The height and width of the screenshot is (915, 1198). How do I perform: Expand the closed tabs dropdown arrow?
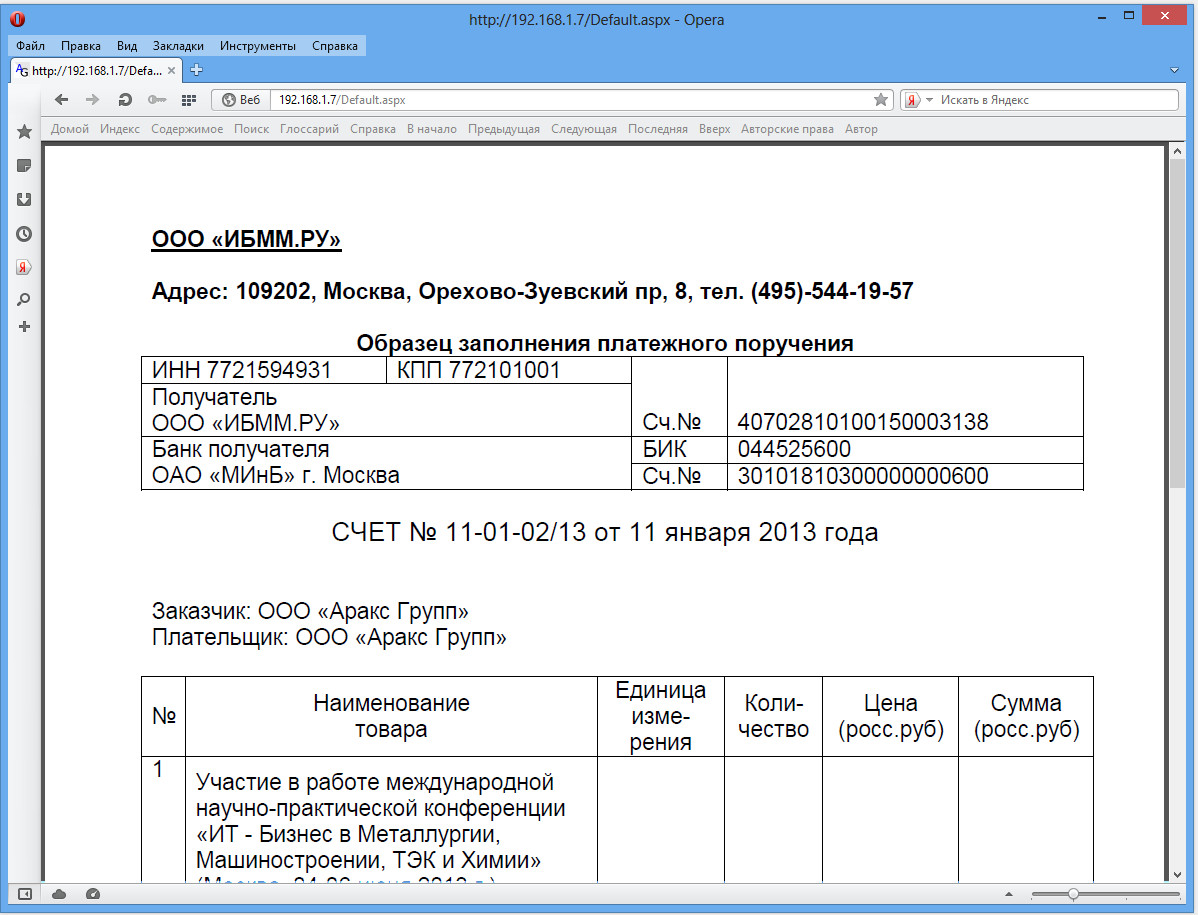[x=1174, y=70]
